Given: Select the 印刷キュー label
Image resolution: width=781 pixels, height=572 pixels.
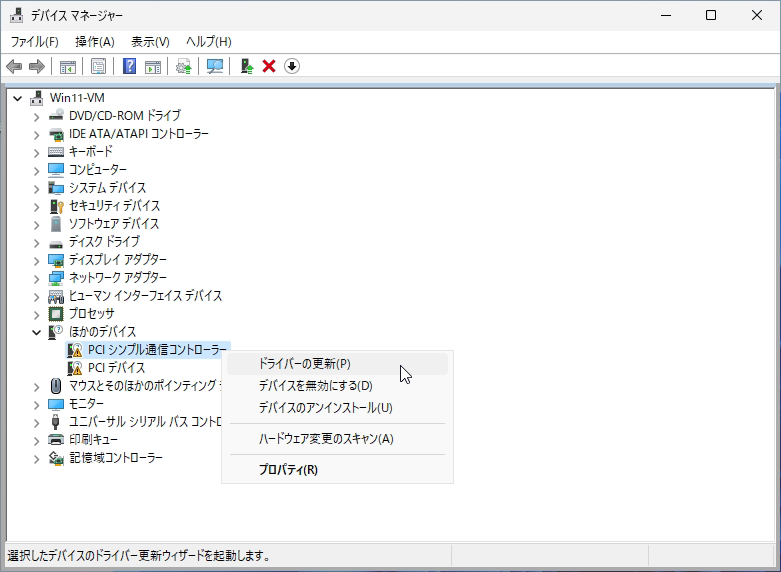Looking at the screenshot, I should (93, 439).
